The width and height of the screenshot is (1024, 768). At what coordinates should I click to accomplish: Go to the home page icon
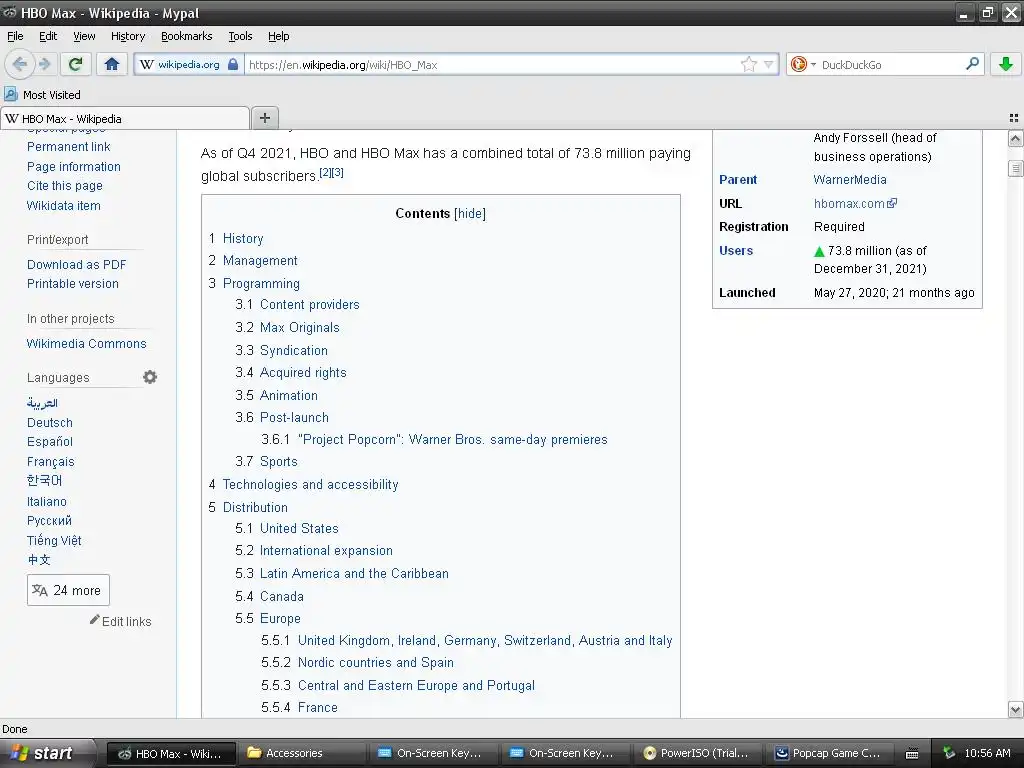112,64
